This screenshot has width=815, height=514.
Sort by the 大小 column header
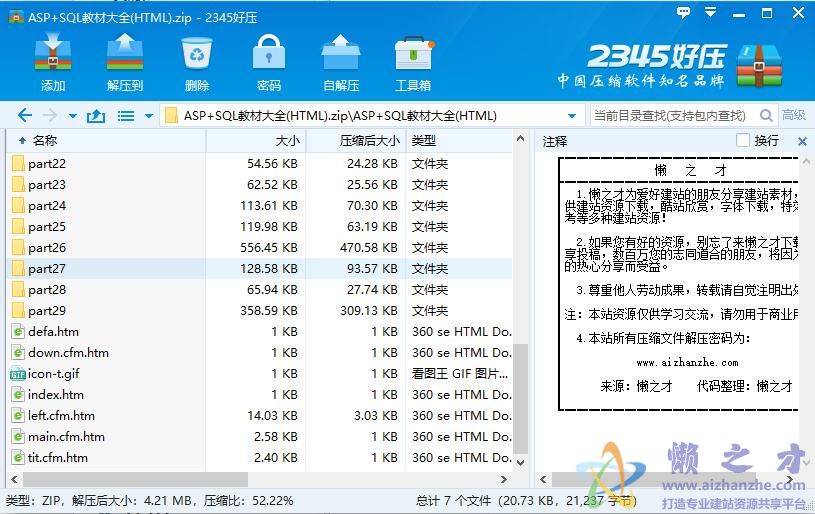(x=256, y=140)
